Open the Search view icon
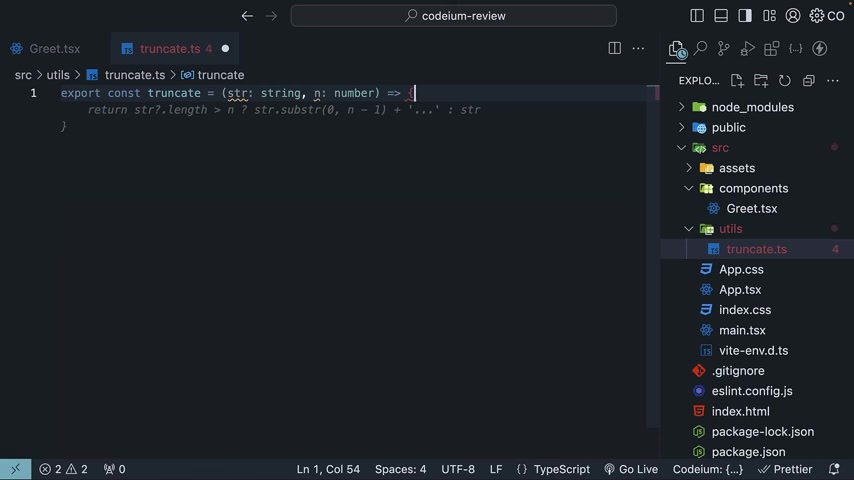 point(700,48)
